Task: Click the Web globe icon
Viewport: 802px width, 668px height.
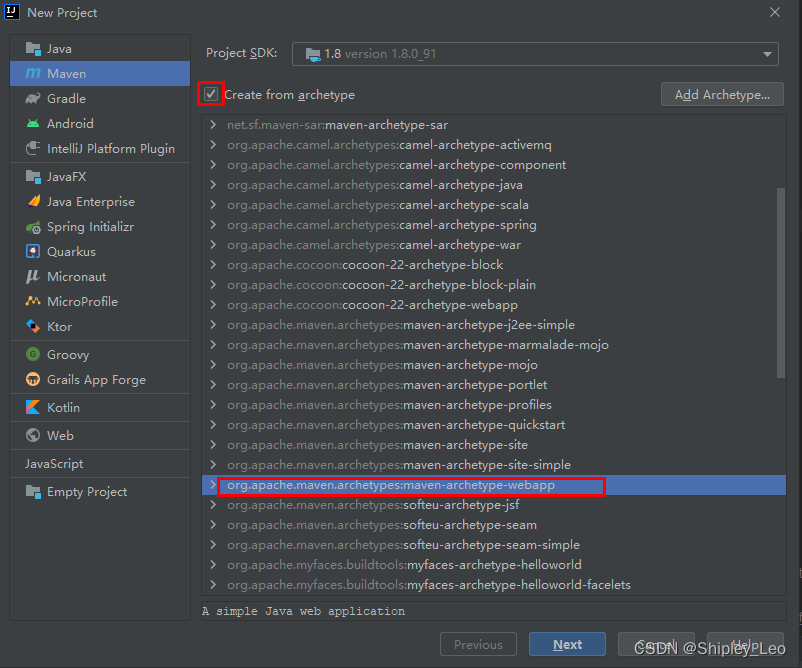Action: (33, 435)
